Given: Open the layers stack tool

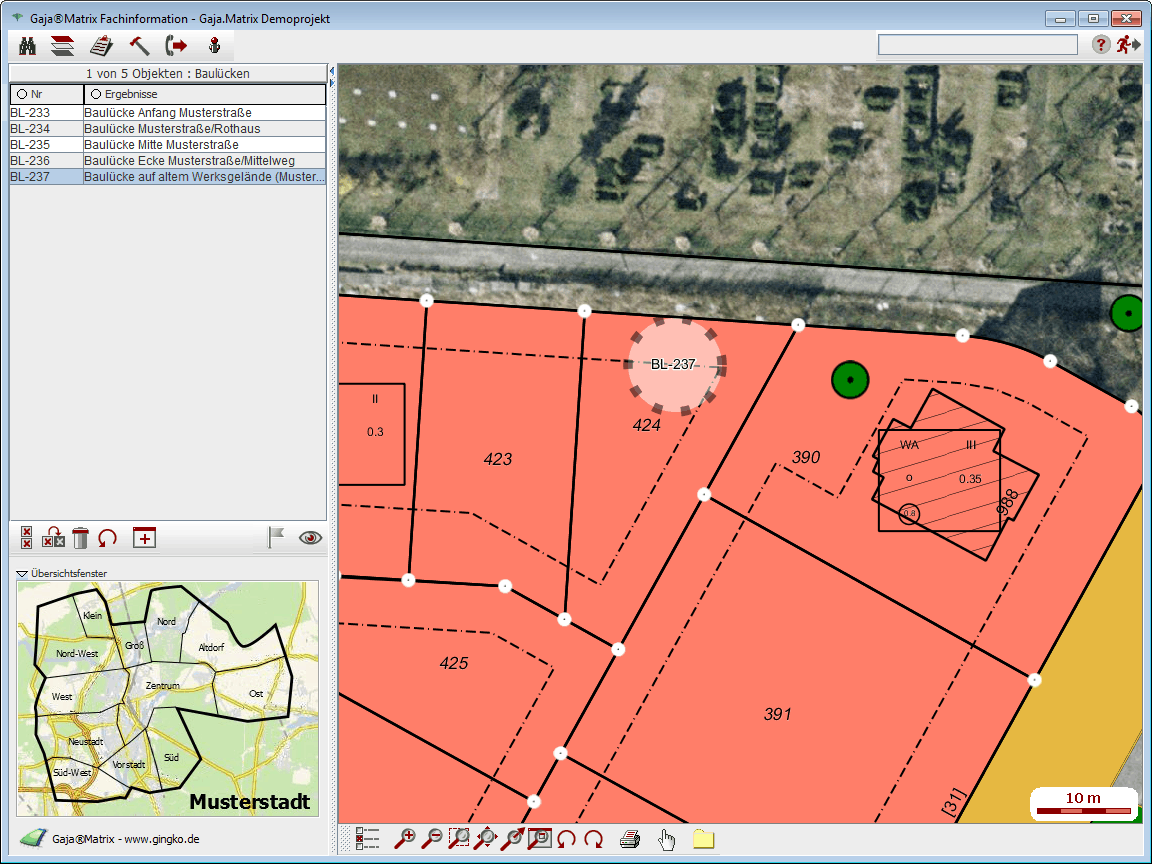Looking at the screenshot, I should coord(63,45).
